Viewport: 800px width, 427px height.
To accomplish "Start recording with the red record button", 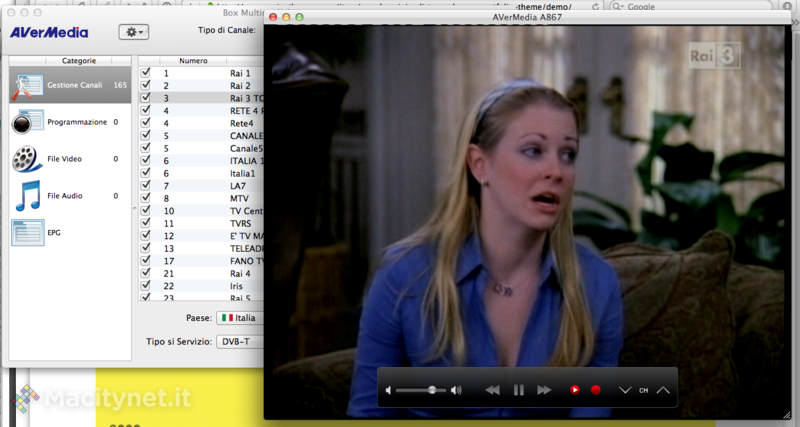I will tap(595, 390).
